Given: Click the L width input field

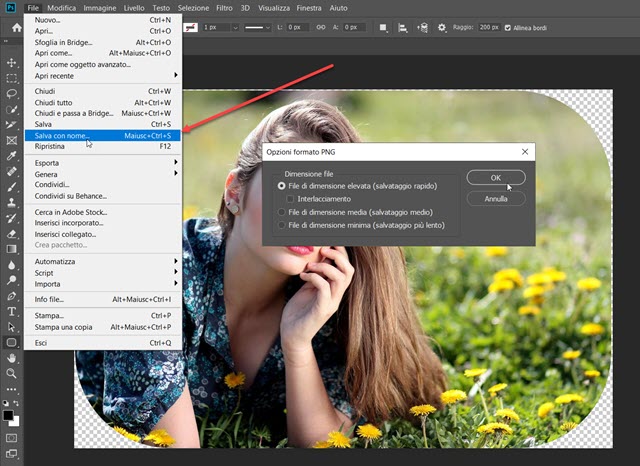Looking at the screenshot, I should point(297,27).
